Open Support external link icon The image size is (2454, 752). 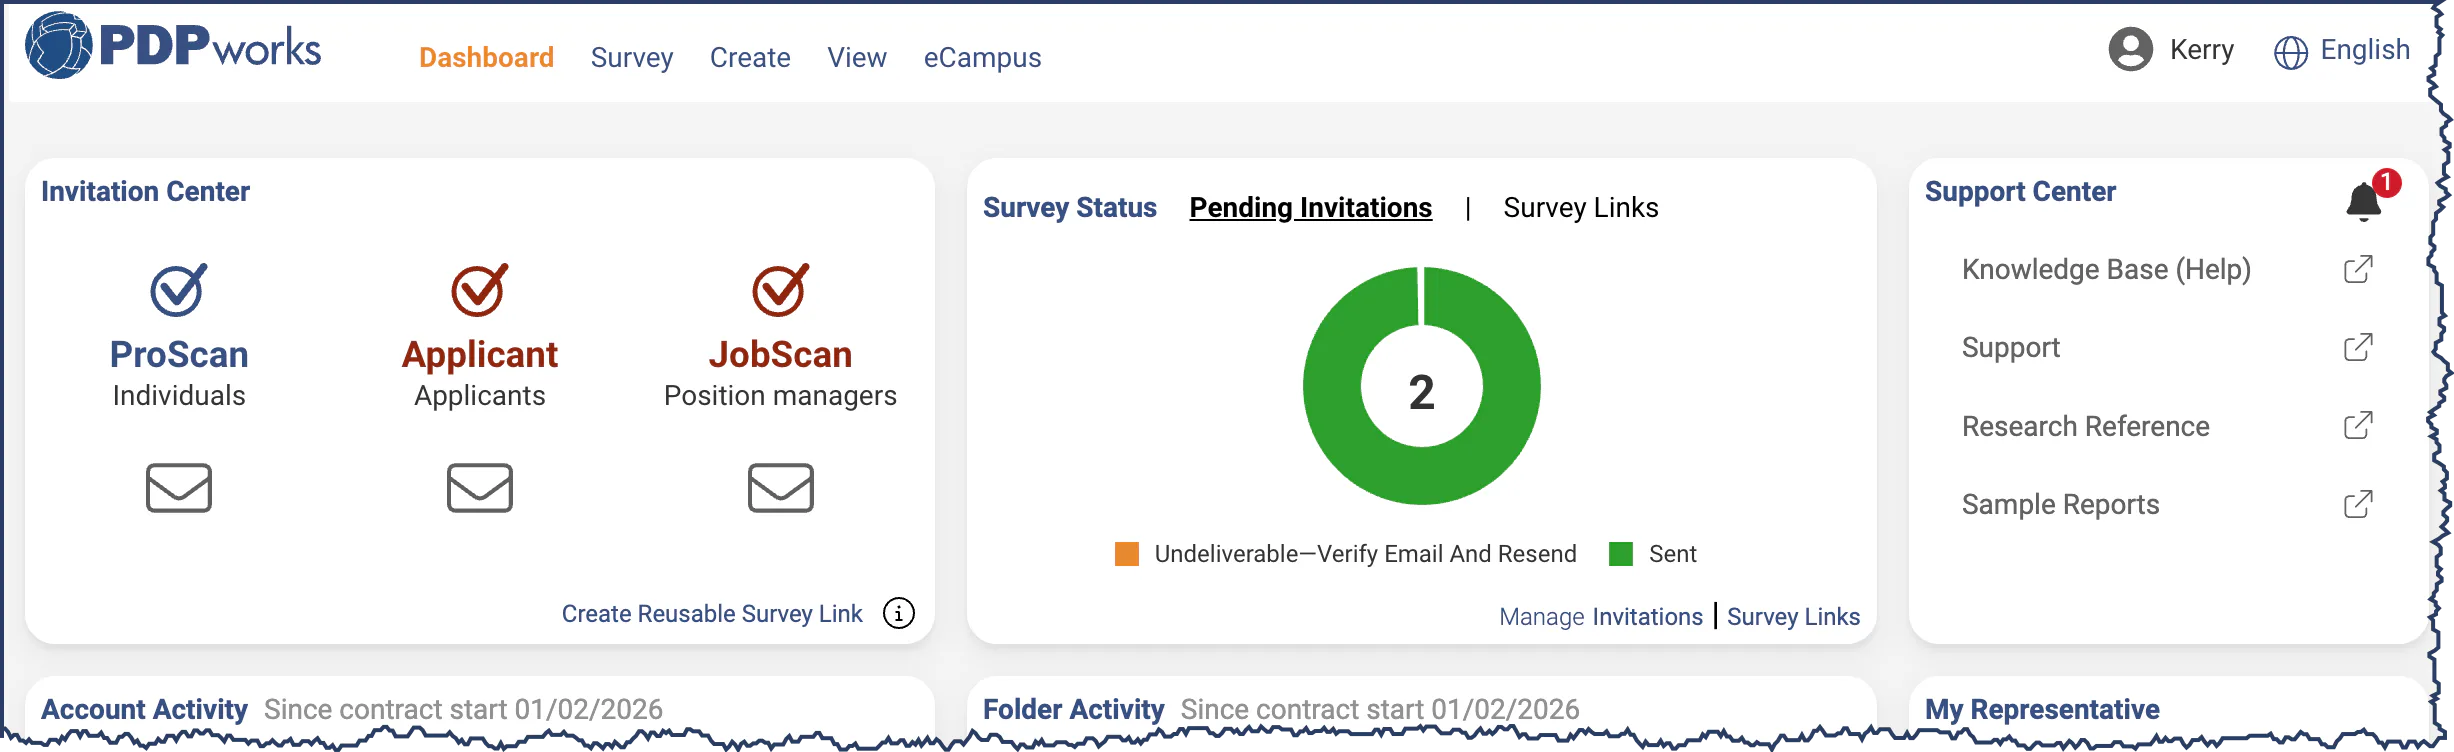coord(2358,347)
